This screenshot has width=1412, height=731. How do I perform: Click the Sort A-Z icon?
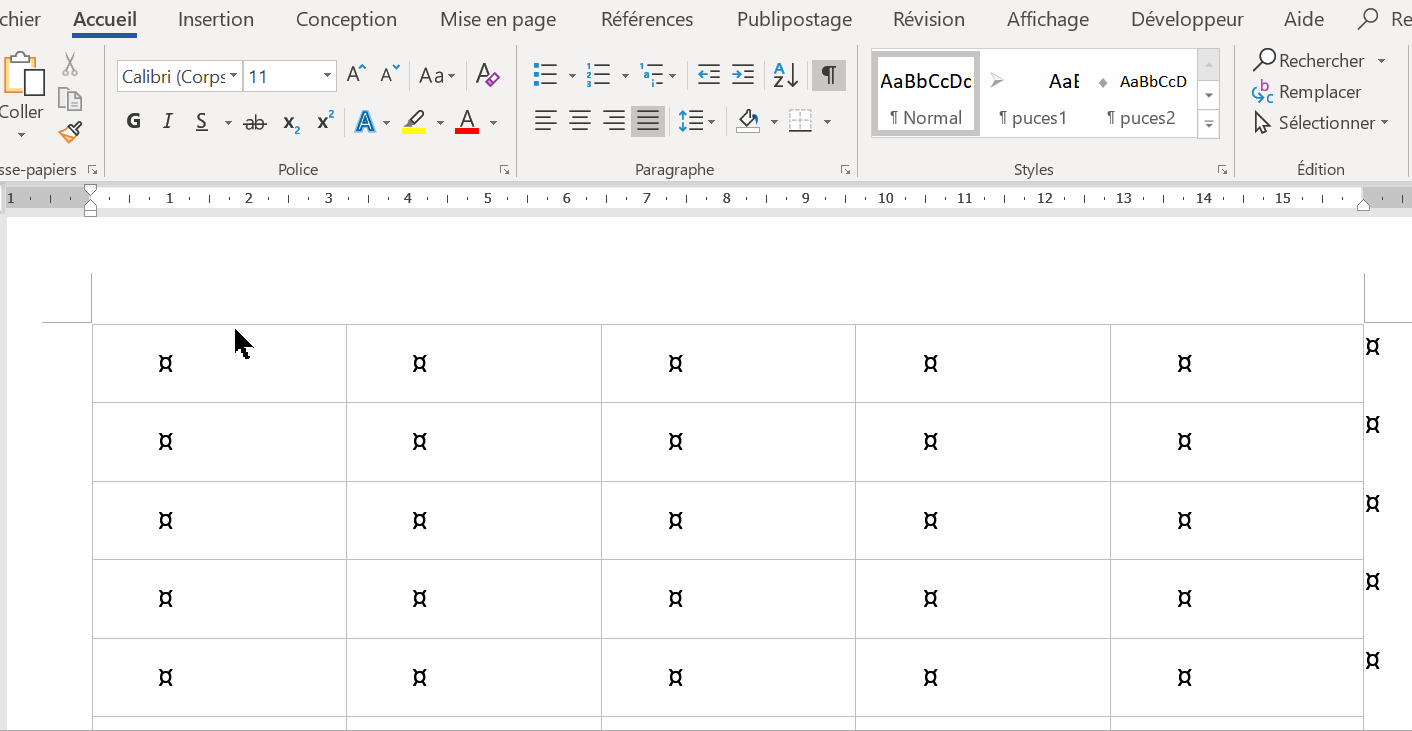786,75
